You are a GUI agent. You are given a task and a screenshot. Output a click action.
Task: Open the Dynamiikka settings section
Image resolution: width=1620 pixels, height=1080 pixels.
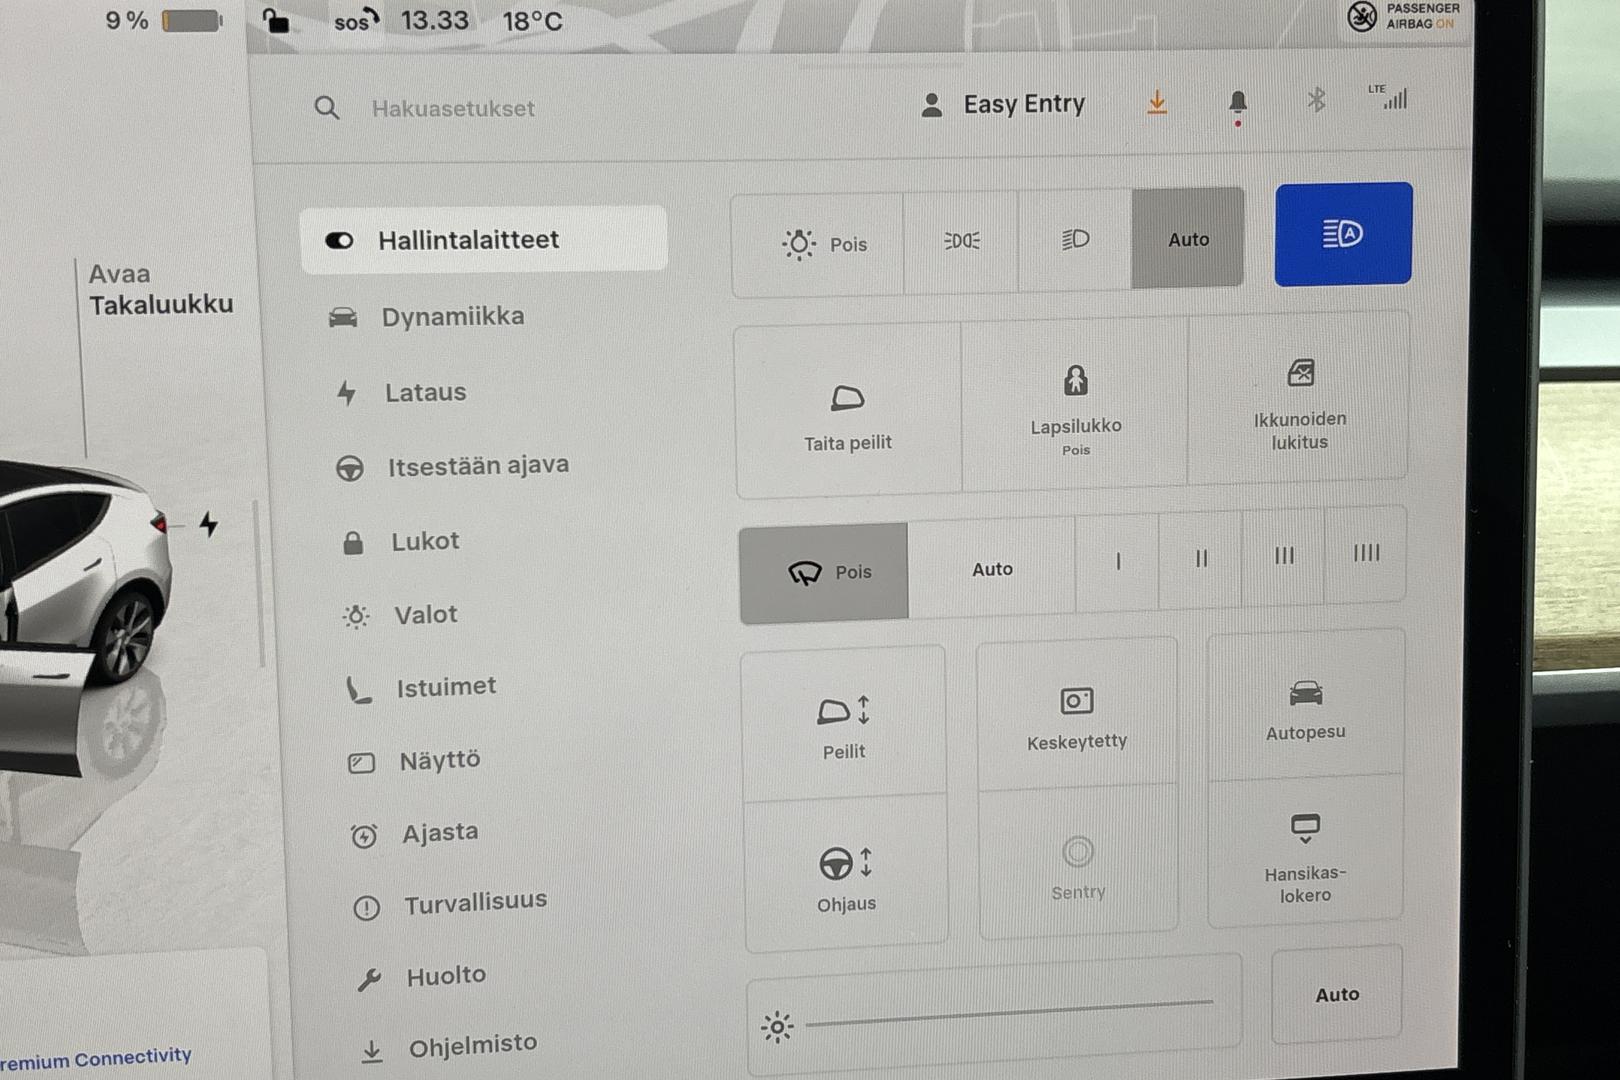point(427,317)
